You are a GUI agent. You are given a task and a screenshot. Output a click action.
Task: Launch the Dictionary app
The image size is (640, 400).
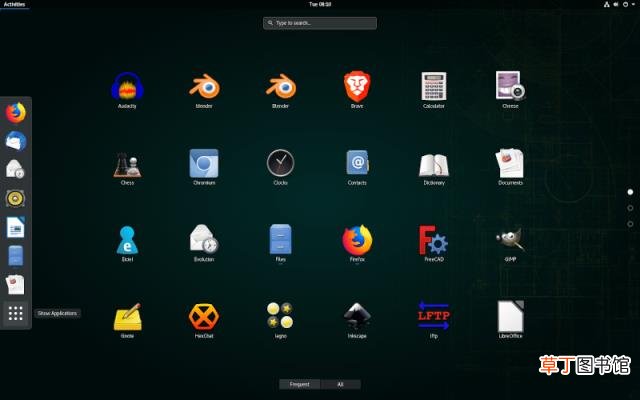pos(434,167)
